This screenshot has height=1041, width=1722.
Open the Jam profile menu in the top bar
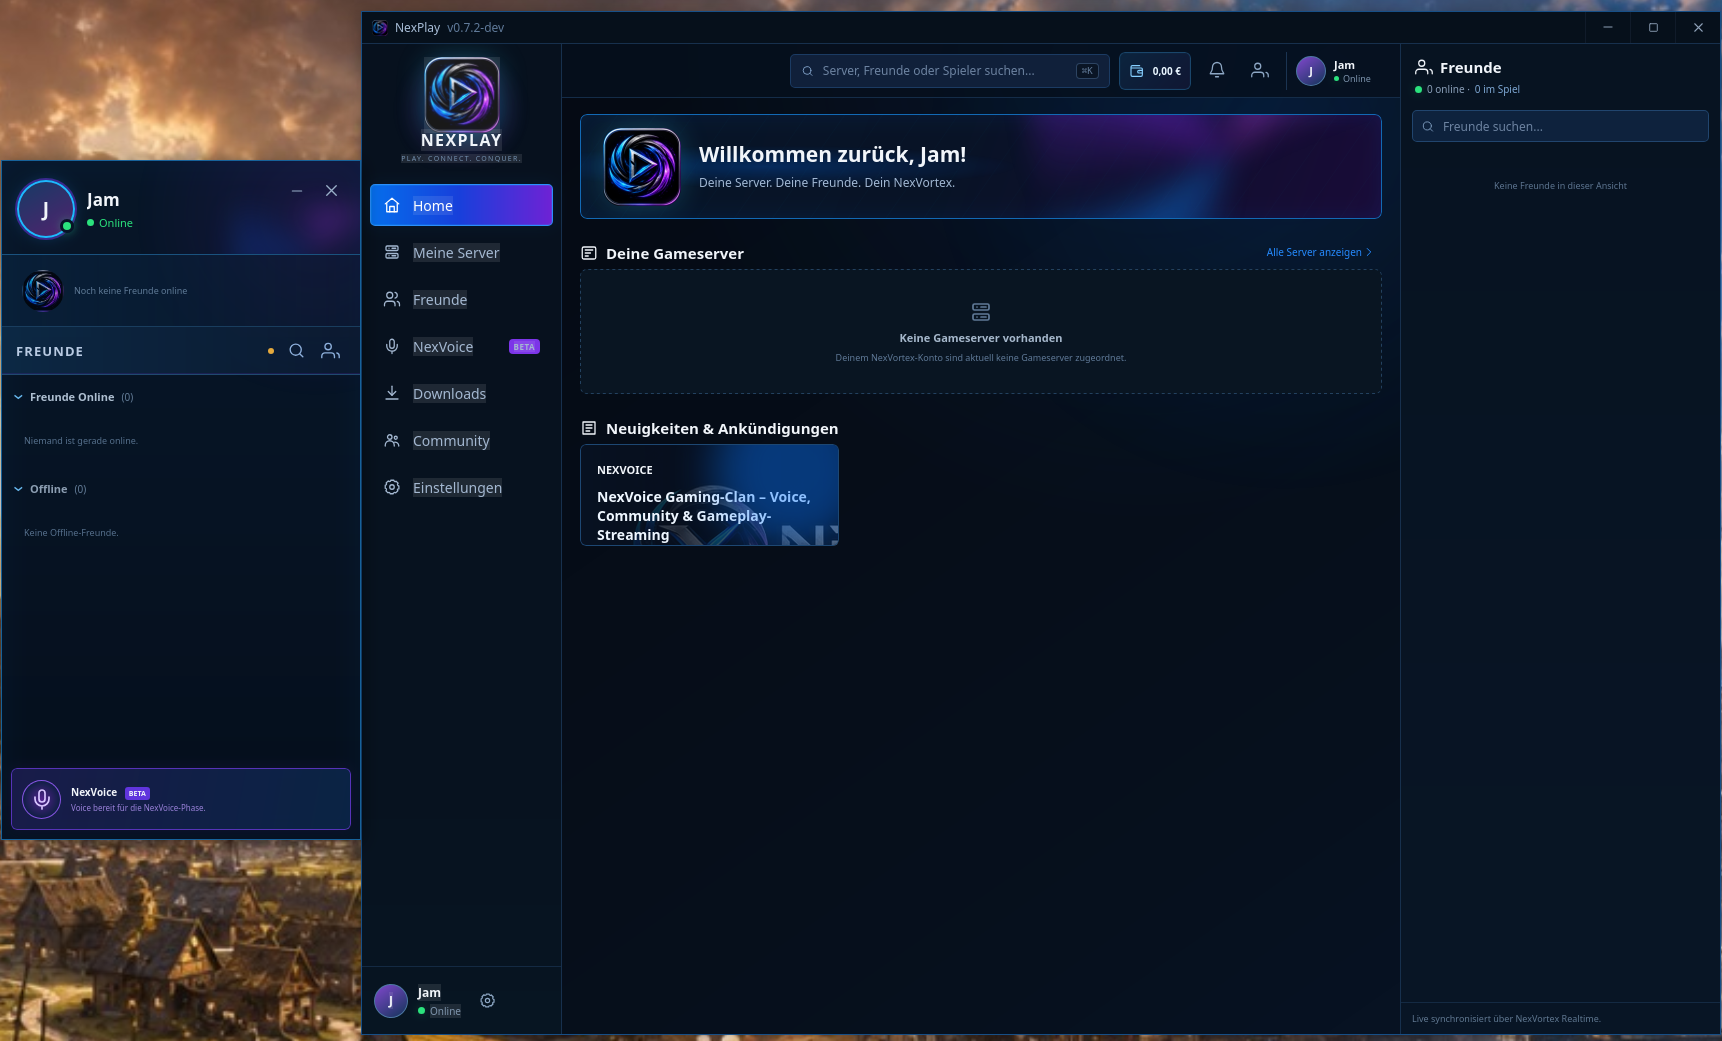tap(1334, 71)
